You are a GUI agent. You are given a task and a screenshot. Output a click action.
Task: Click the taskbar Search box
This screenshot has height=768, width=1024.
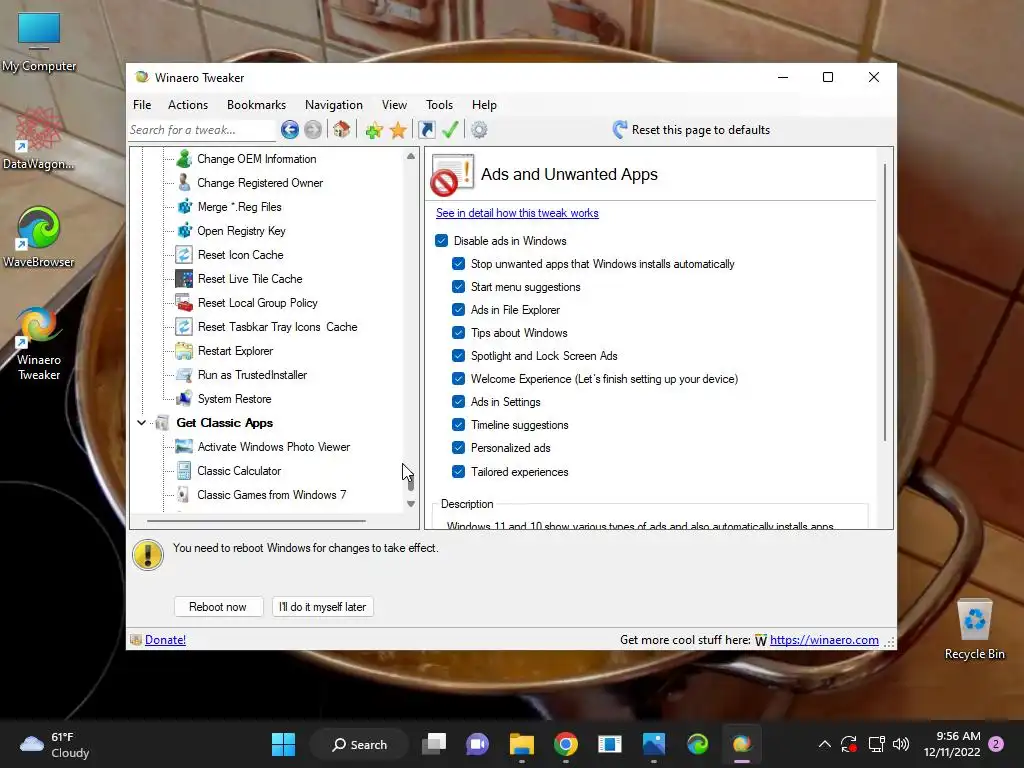[x=359, y=744]
